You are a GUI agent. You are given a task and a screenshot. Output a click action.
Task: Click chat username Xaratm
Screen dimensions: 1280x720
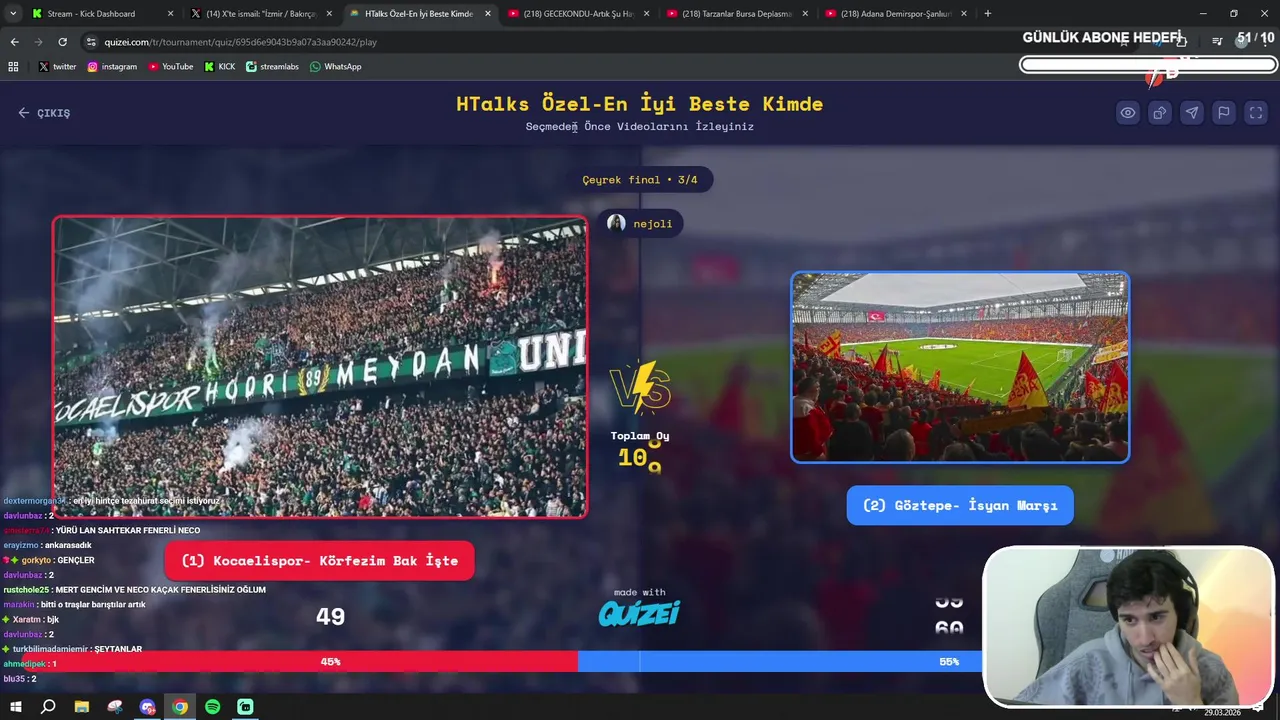27,619
